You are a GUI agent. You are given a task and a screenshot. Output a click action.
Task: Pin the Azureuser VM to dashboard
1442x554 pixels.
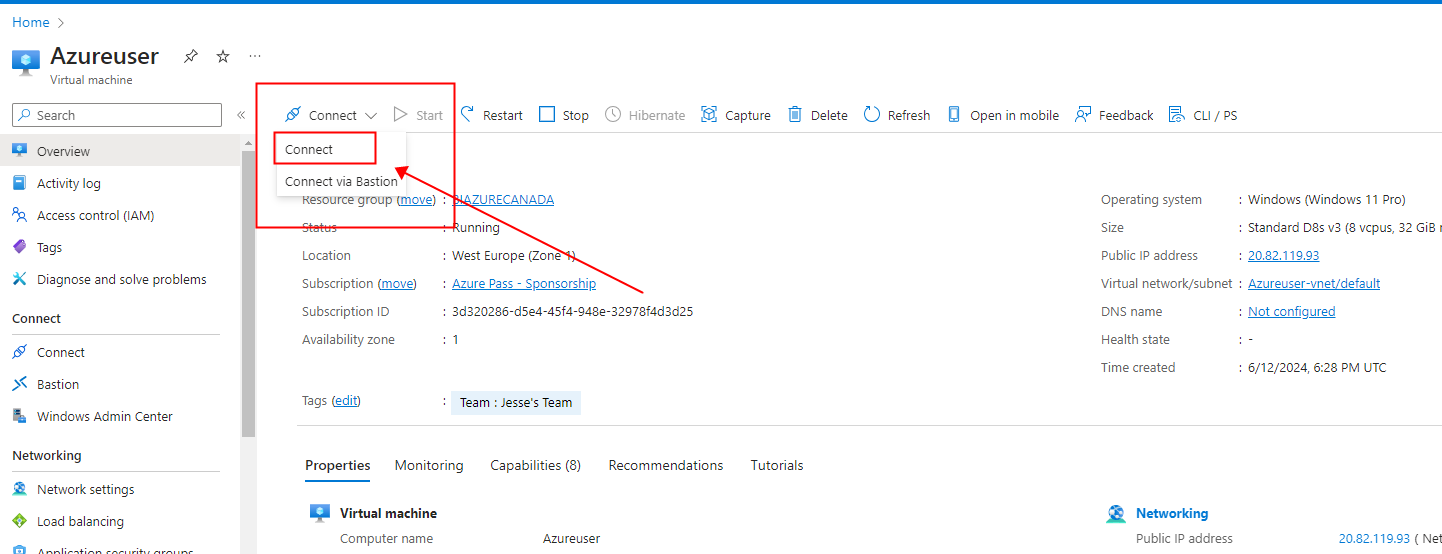190,56
